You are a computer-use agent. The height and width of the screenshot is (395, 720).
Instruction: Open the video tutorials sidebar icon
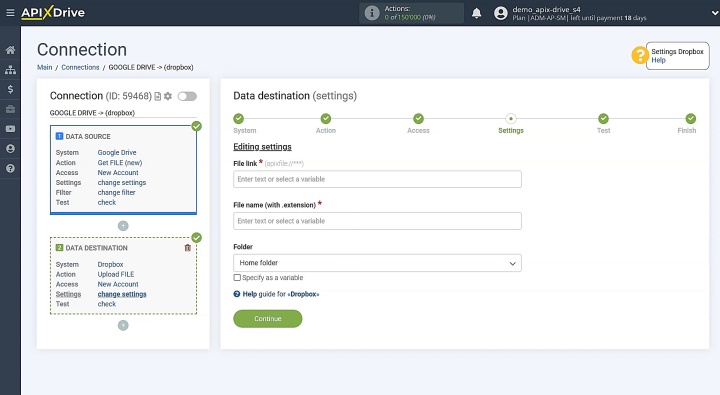[10, 129]
